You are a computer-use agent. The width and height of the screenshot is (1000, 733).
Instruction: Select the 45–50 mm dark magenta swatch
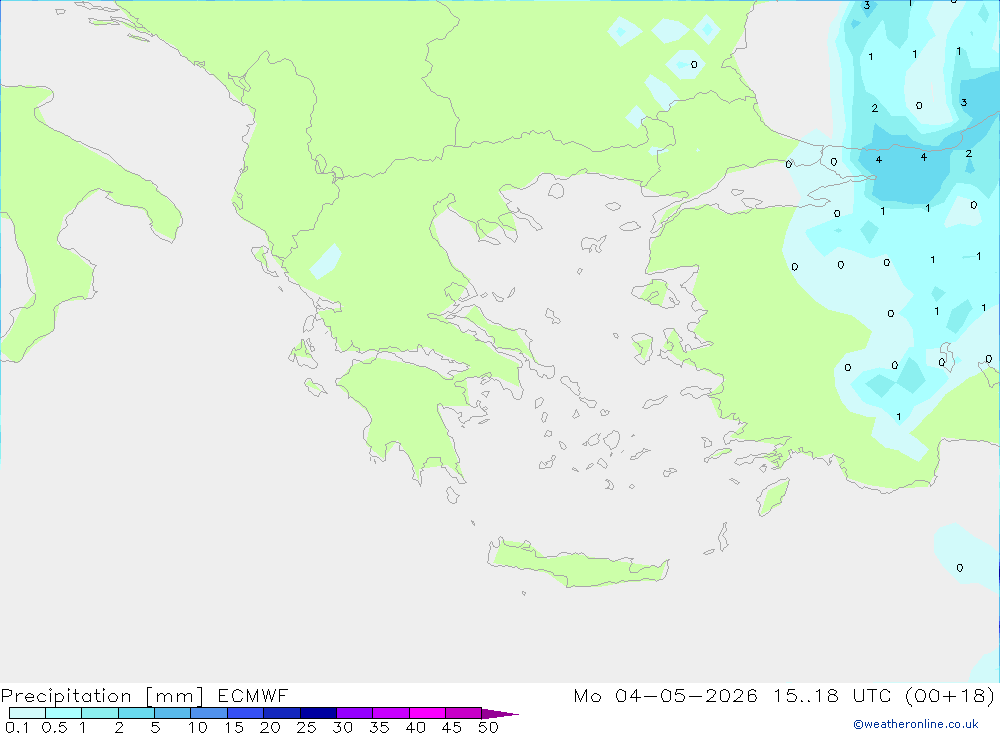pyautogui.click(x=464, y=713)
